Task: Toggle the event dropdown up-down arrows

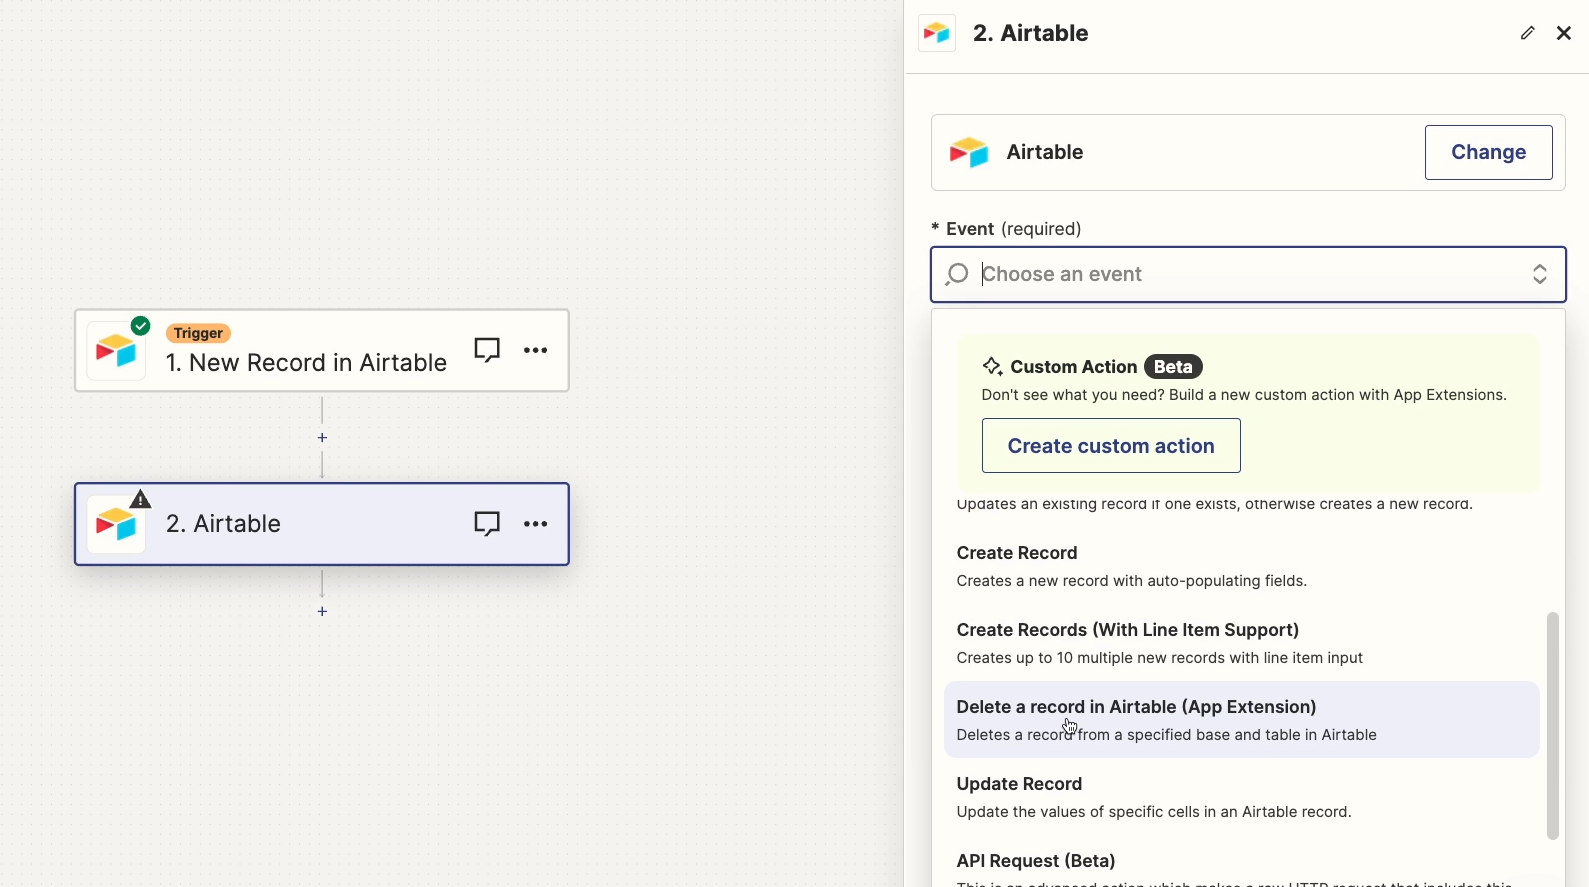Action: [x=1540, y=274]
